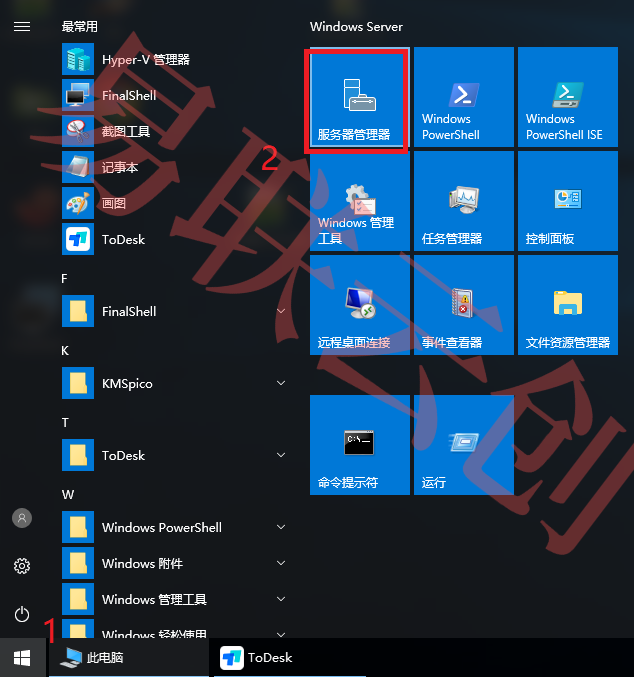Screen dimensions: 634x677
Task: Jump to letter W section header
Action: click(68, 495)
